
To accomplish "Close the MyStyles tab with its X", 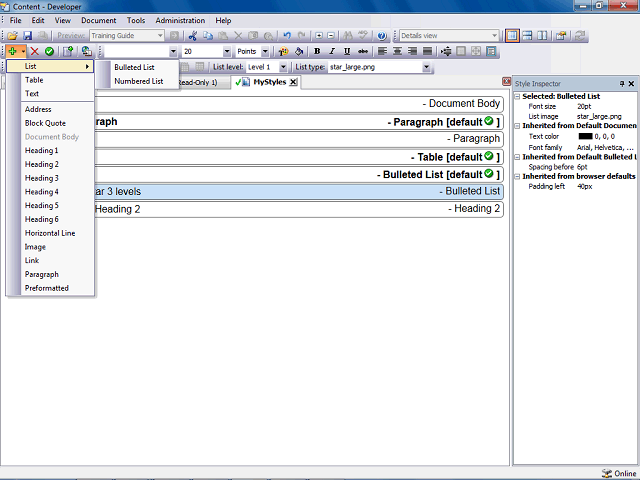I will [293, 82].
